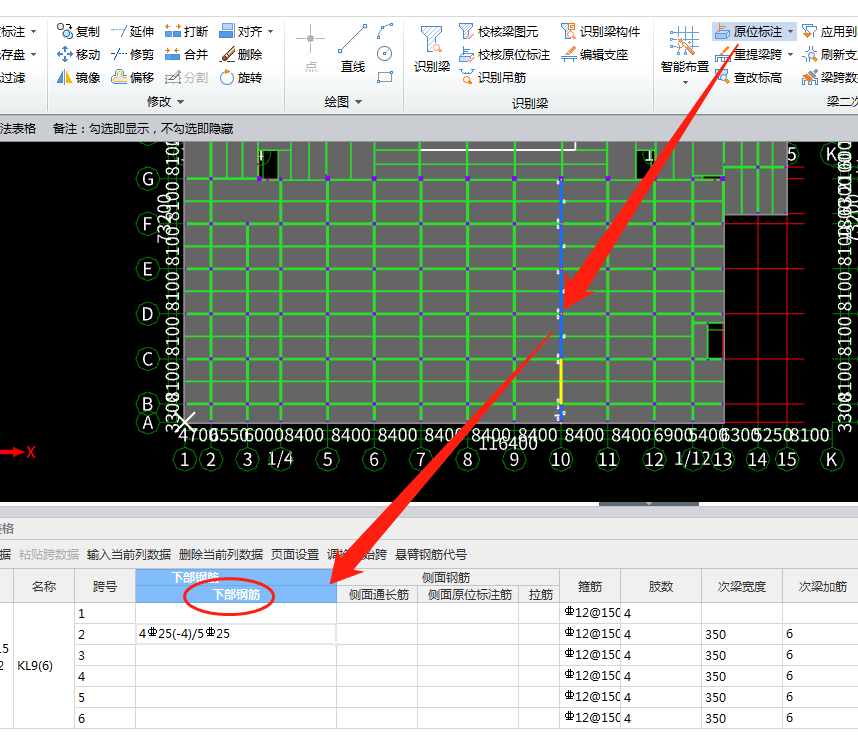This screenshot has width=858, height=739.
Task: Select the 肢数 column header
Action: [661, 586]
